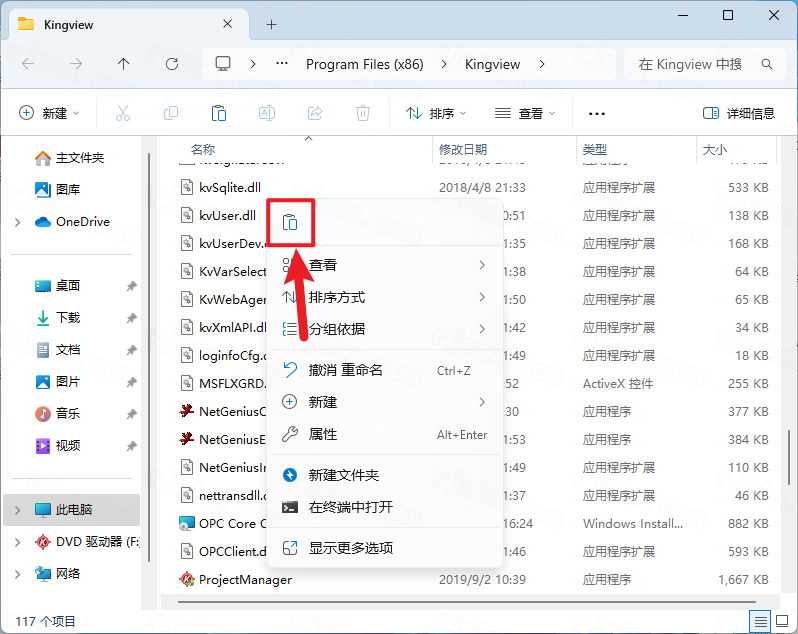Expand the 网络 tree node
This screenshot has height=634, width=798.
pyautogui.click(x=18, y=574)
